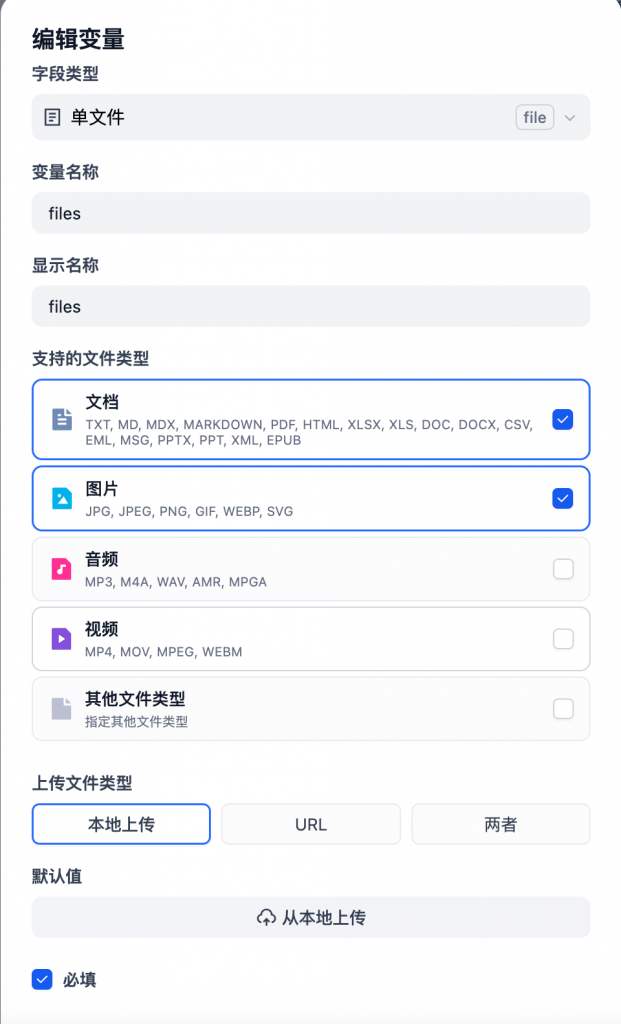Open the 字段类型 field type dropdown

click(310, 117)
